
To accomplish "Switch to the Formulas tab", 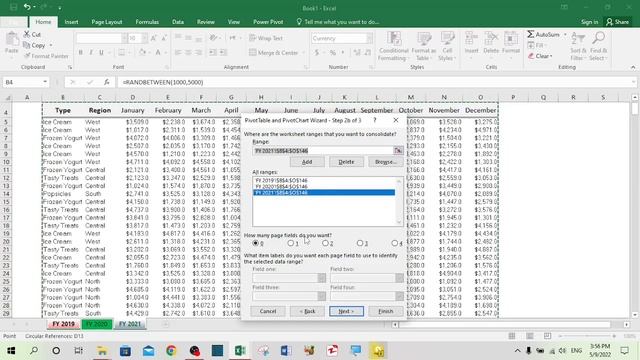I will point(147,22).
